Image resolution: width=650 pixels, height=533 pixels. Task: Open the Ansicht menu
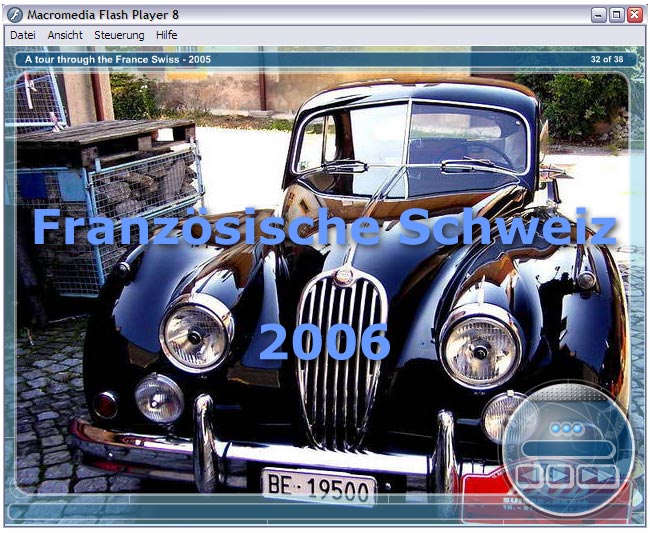point(65,35)
